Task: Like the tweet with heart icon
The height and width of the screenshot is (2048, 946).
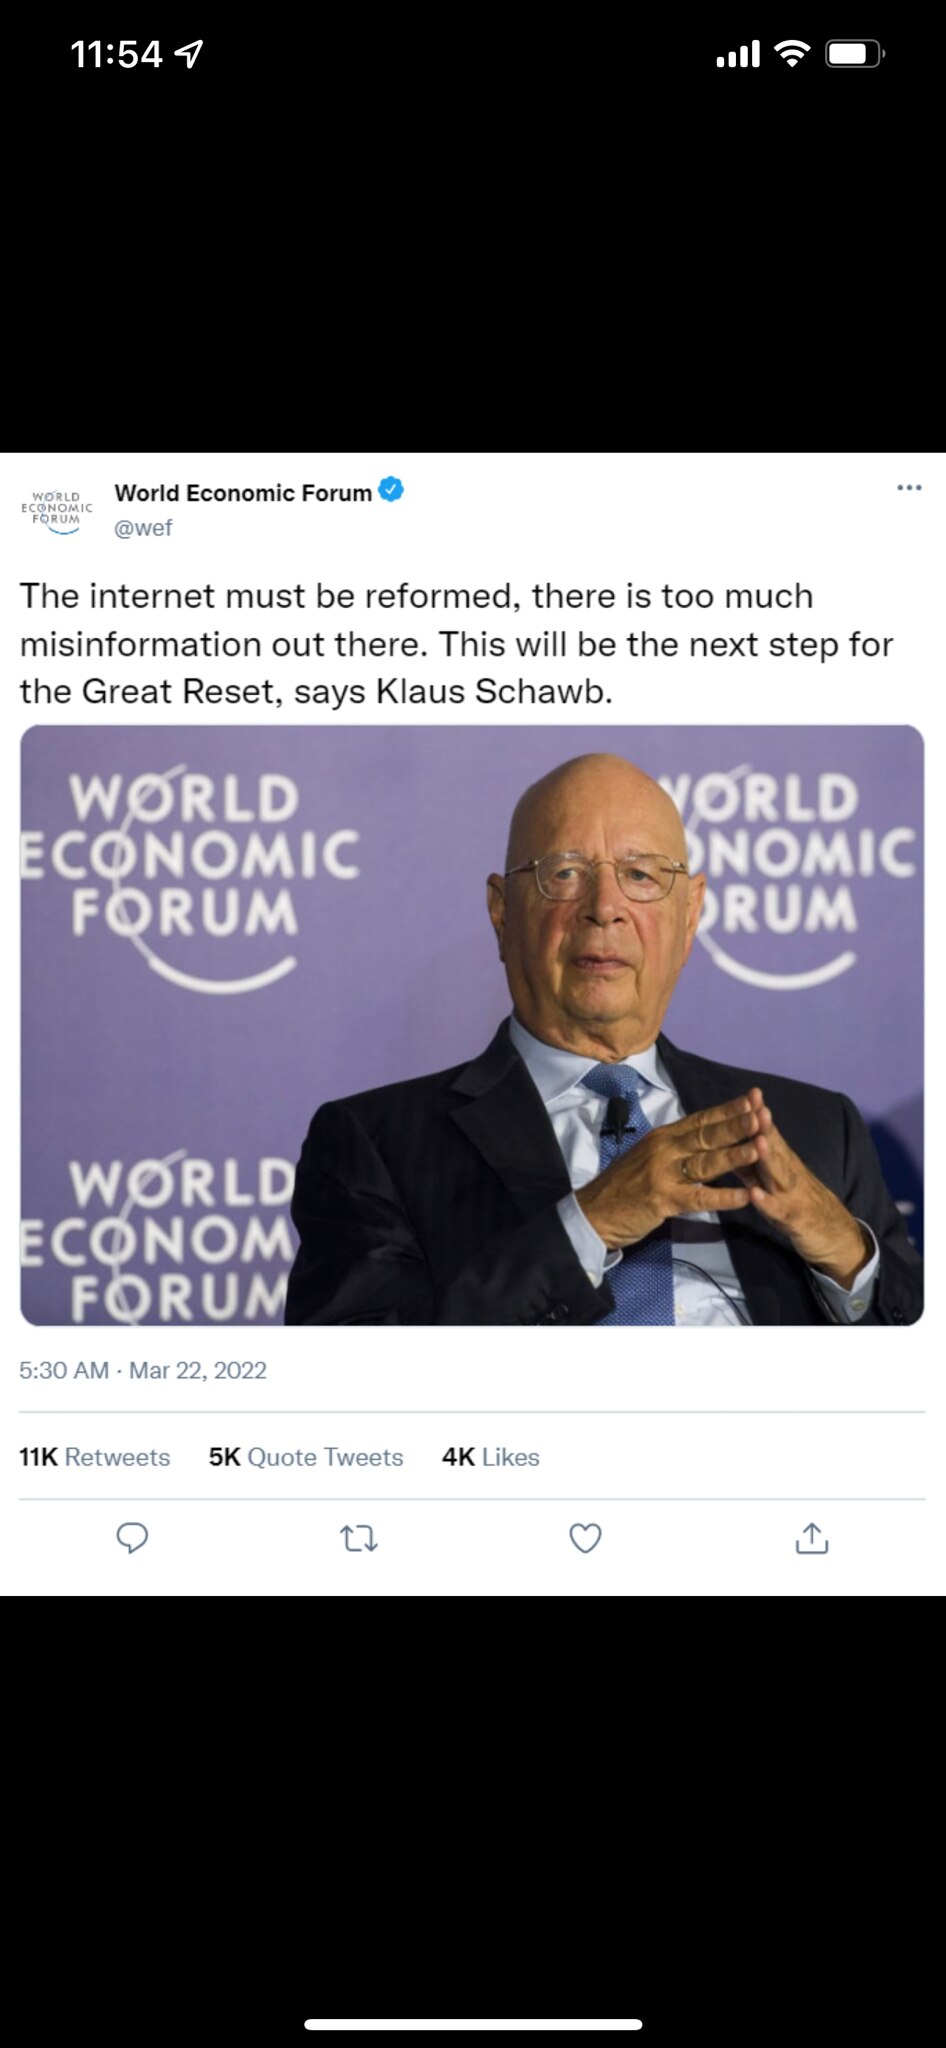Action: pos(585,1538)
